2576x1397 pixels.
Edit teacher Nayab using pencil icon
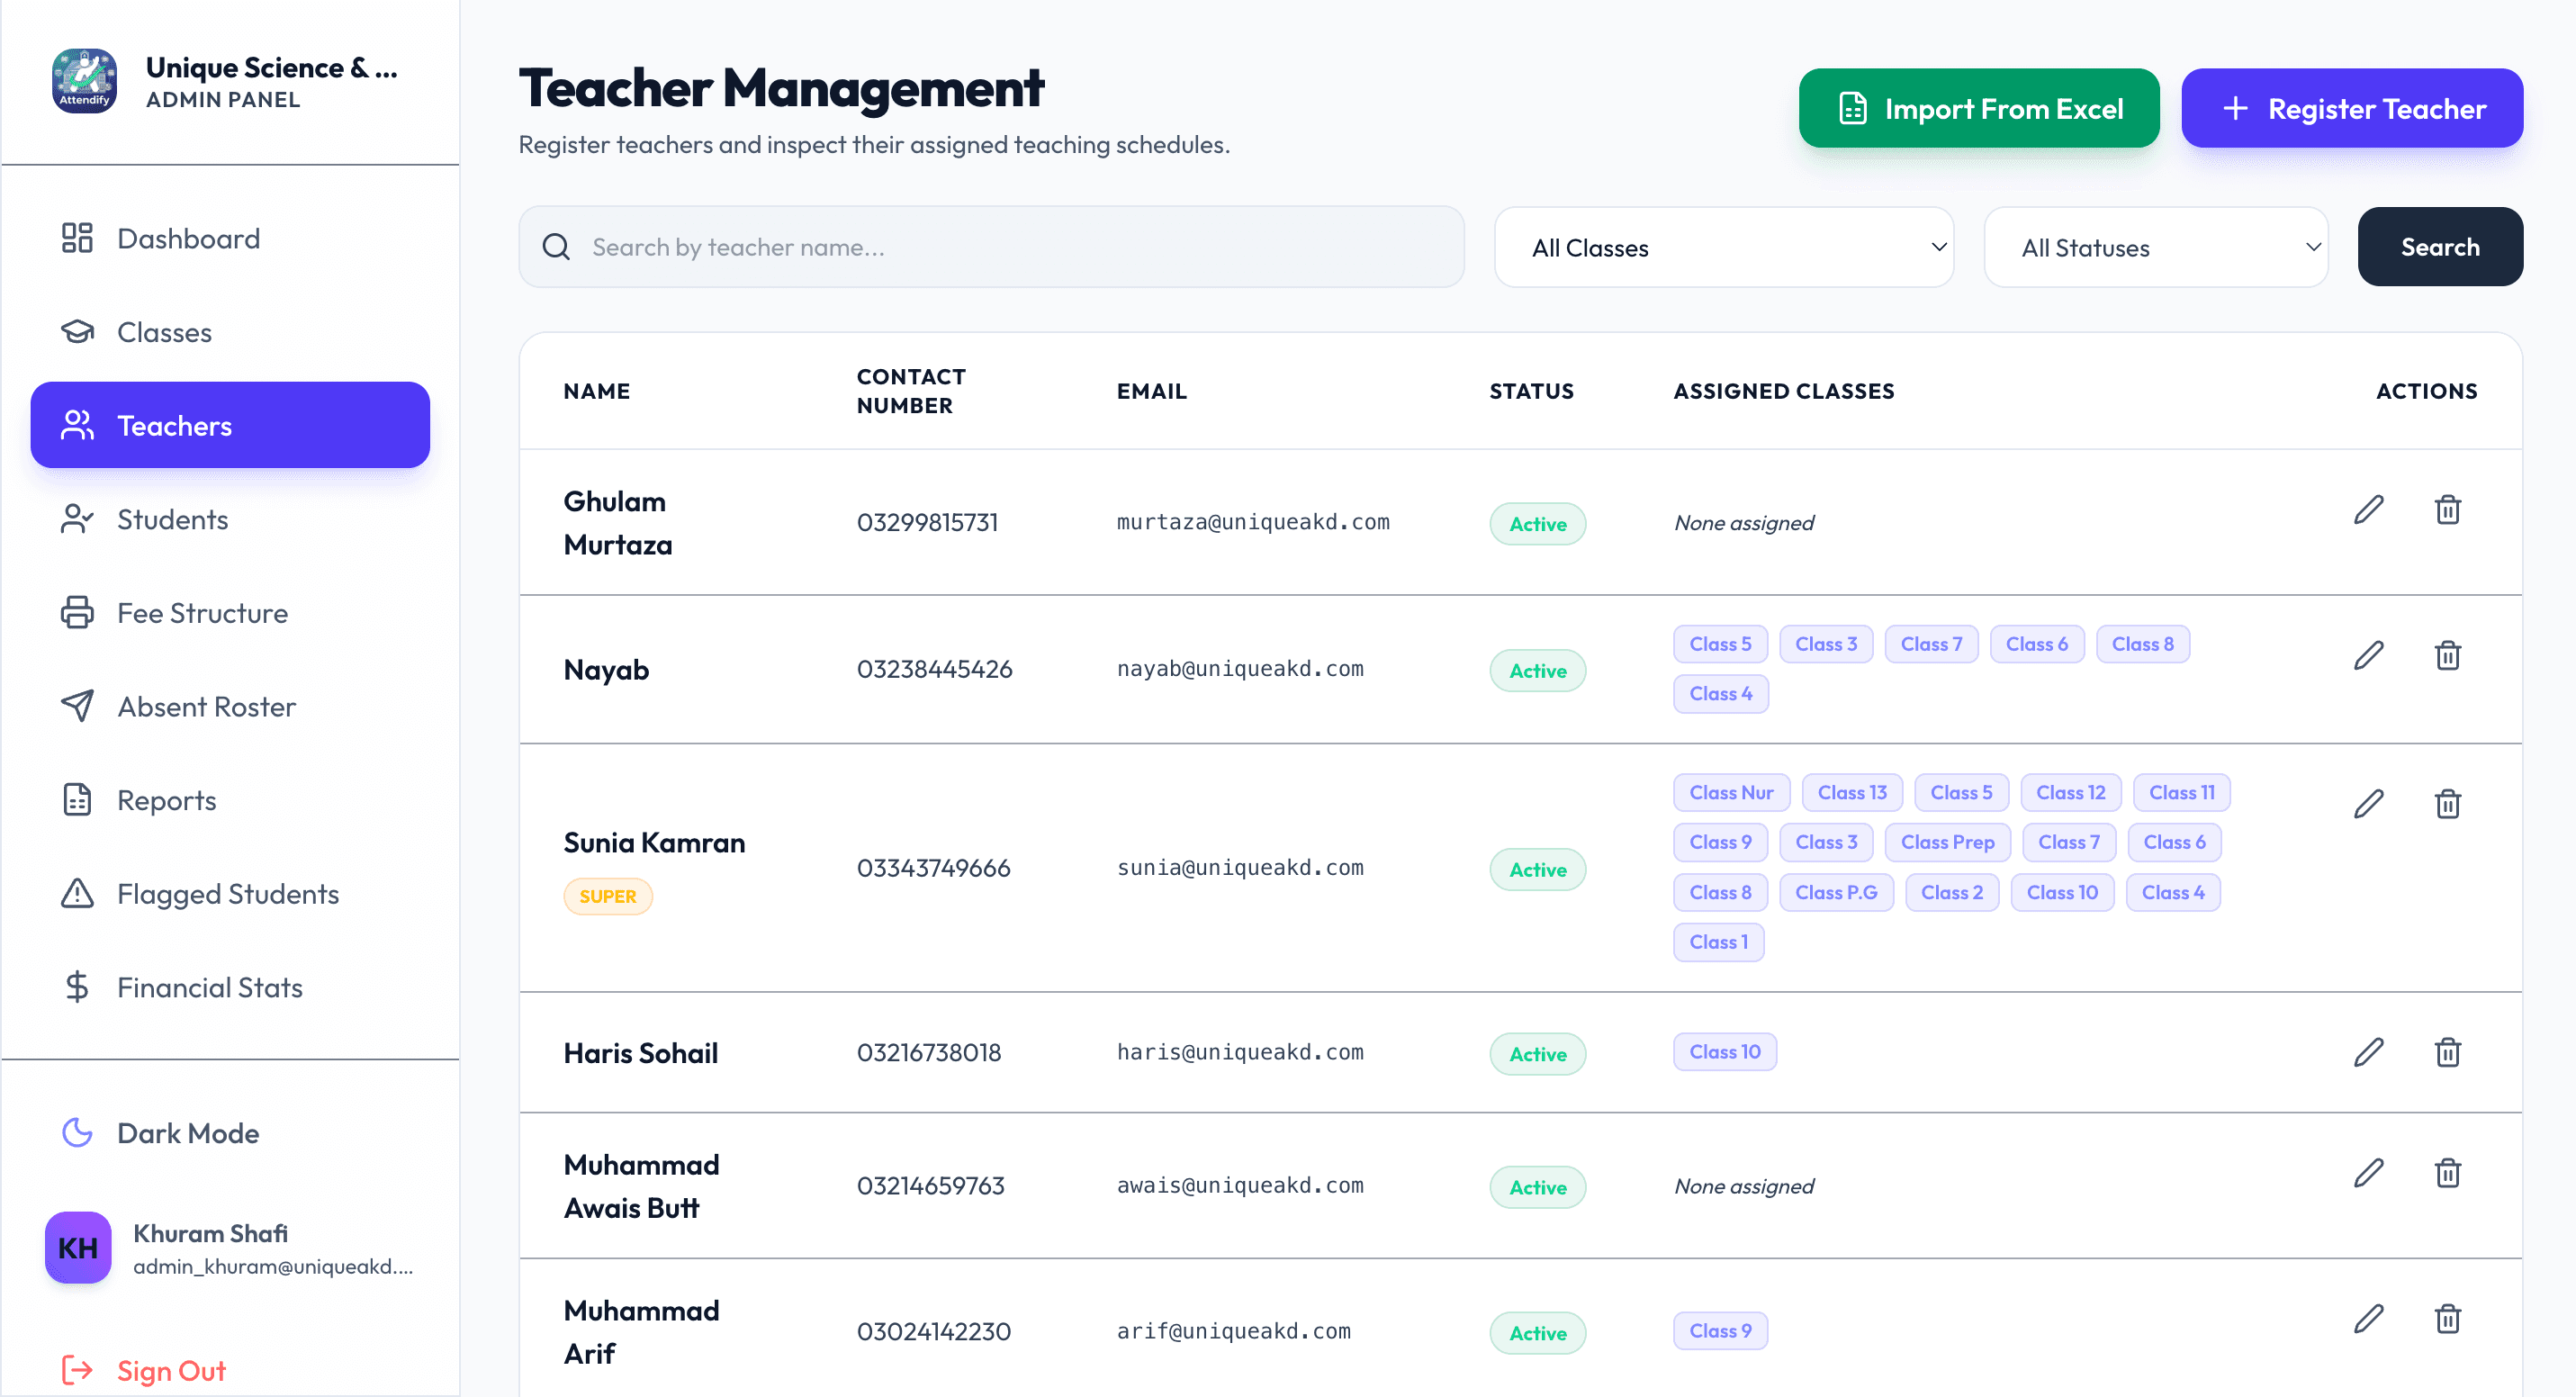[2368, 656]
